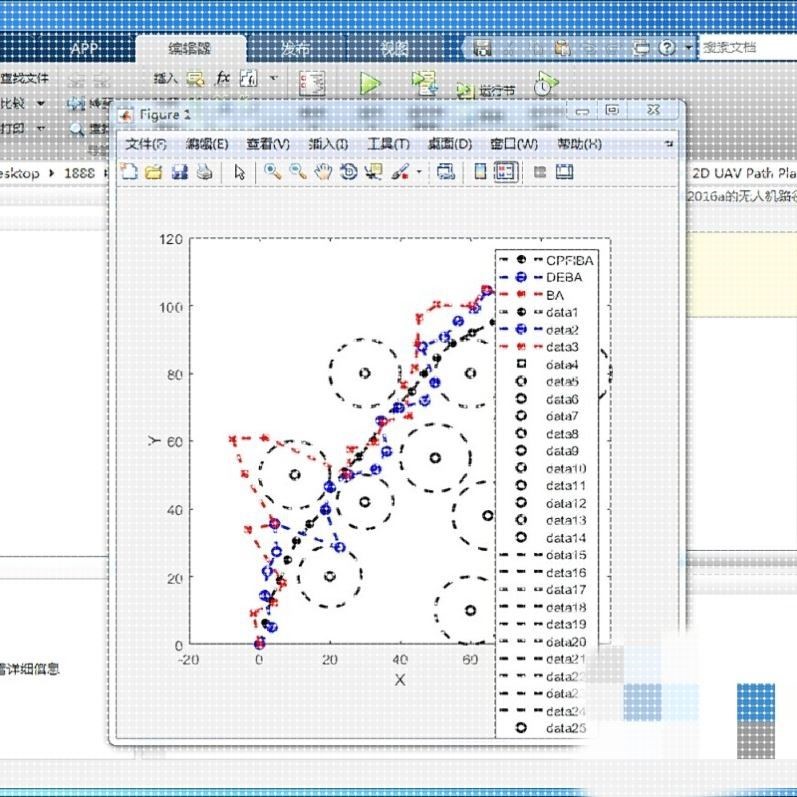Insert a colorbar using the toolbar icon
The width and height of the screenshot is (797, 797).
[480, 172]
